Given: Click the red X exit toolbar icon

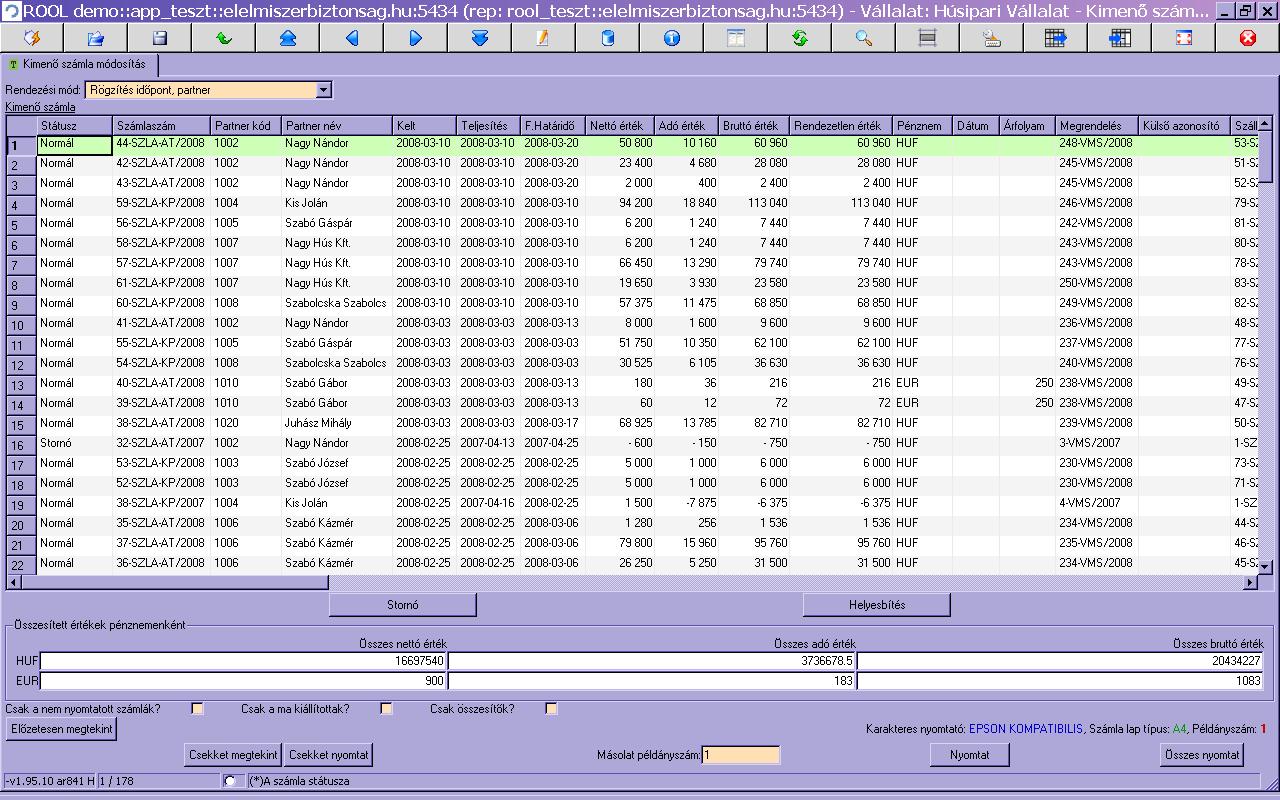Looking at the screenshot, I should 1247,38.
